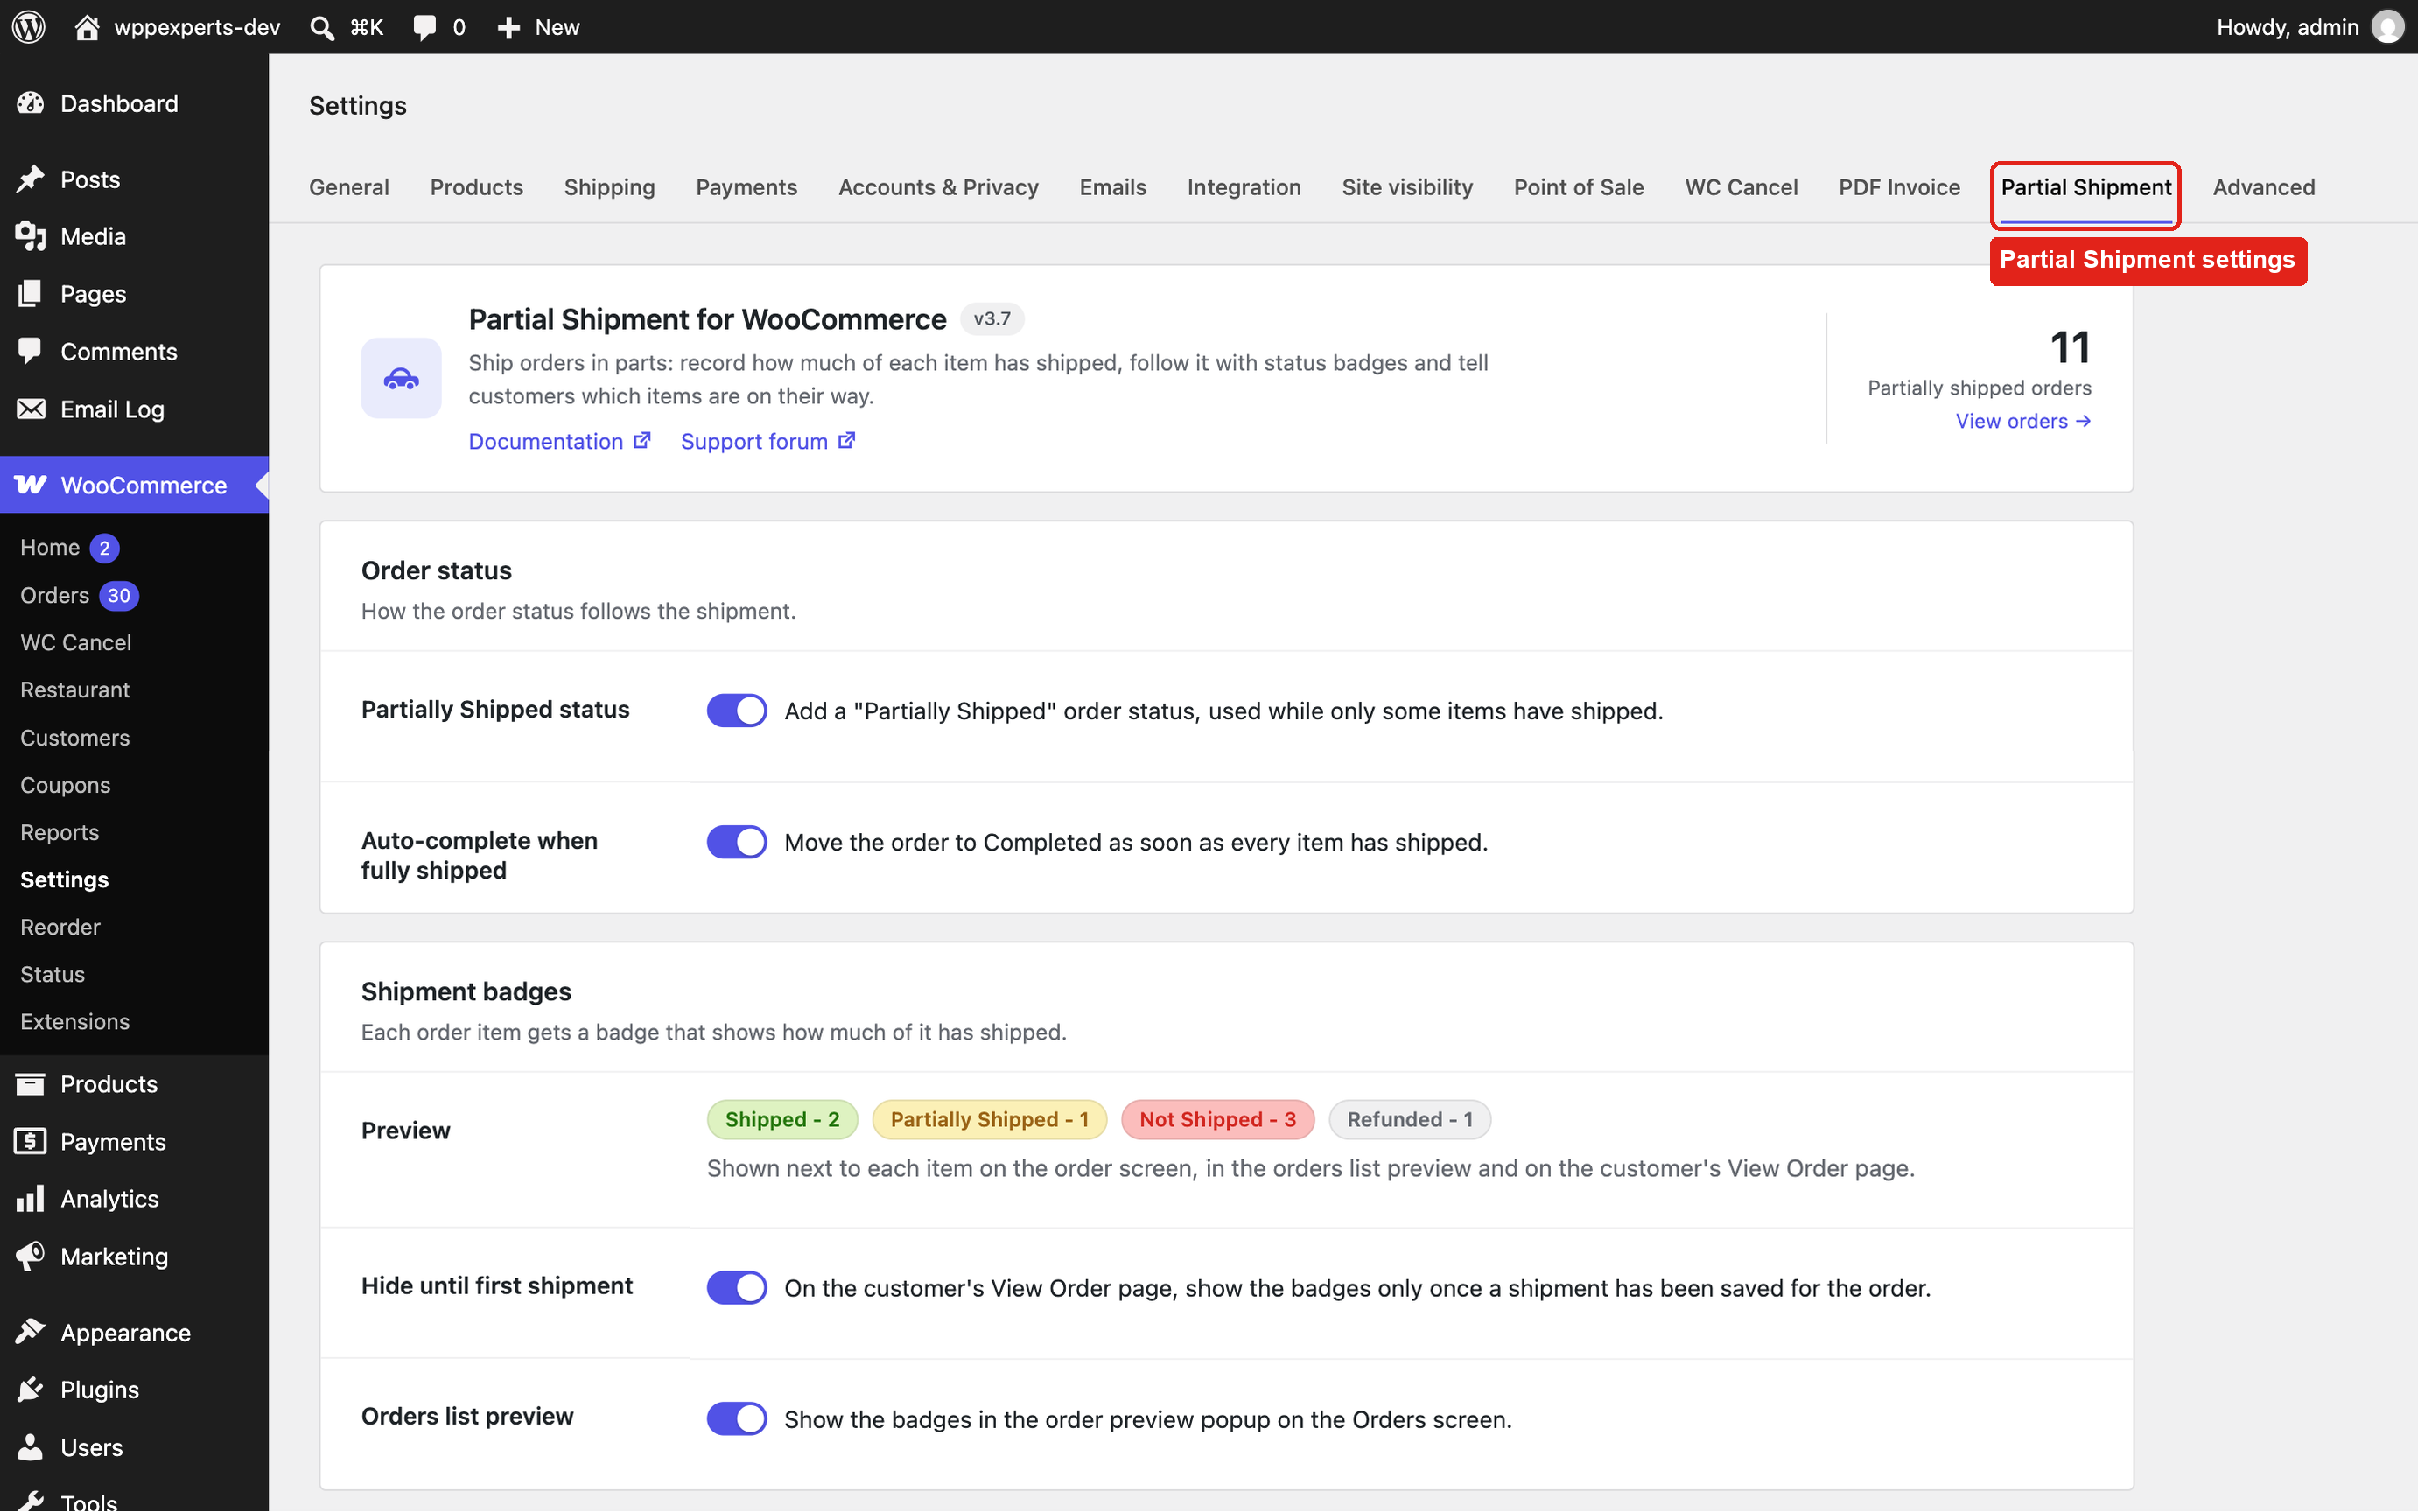Click the Support forum external link icon
Image resolution: width=2418 pixels, height=1512 pixels.
coord(846,440)
